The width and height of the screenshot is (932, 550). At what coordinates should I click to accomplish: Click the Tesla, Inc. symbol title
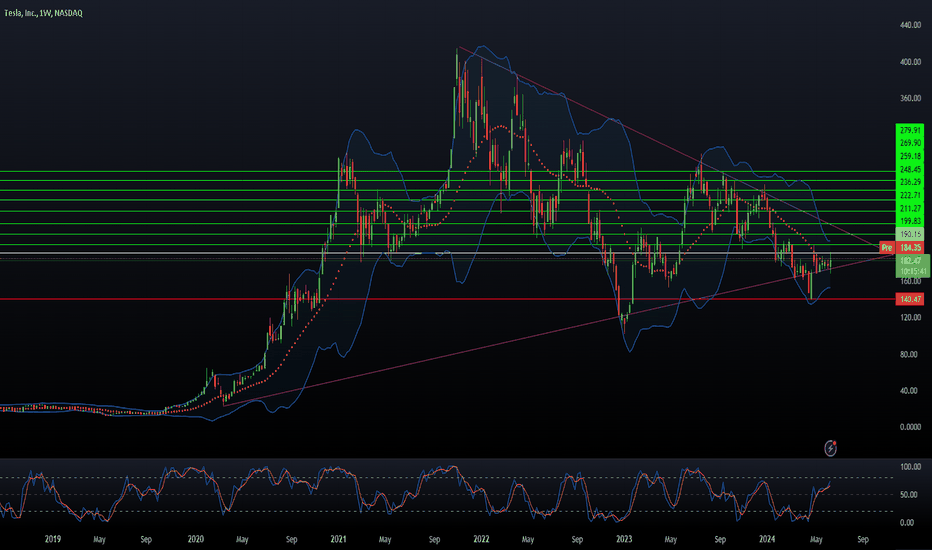point(43,13)
